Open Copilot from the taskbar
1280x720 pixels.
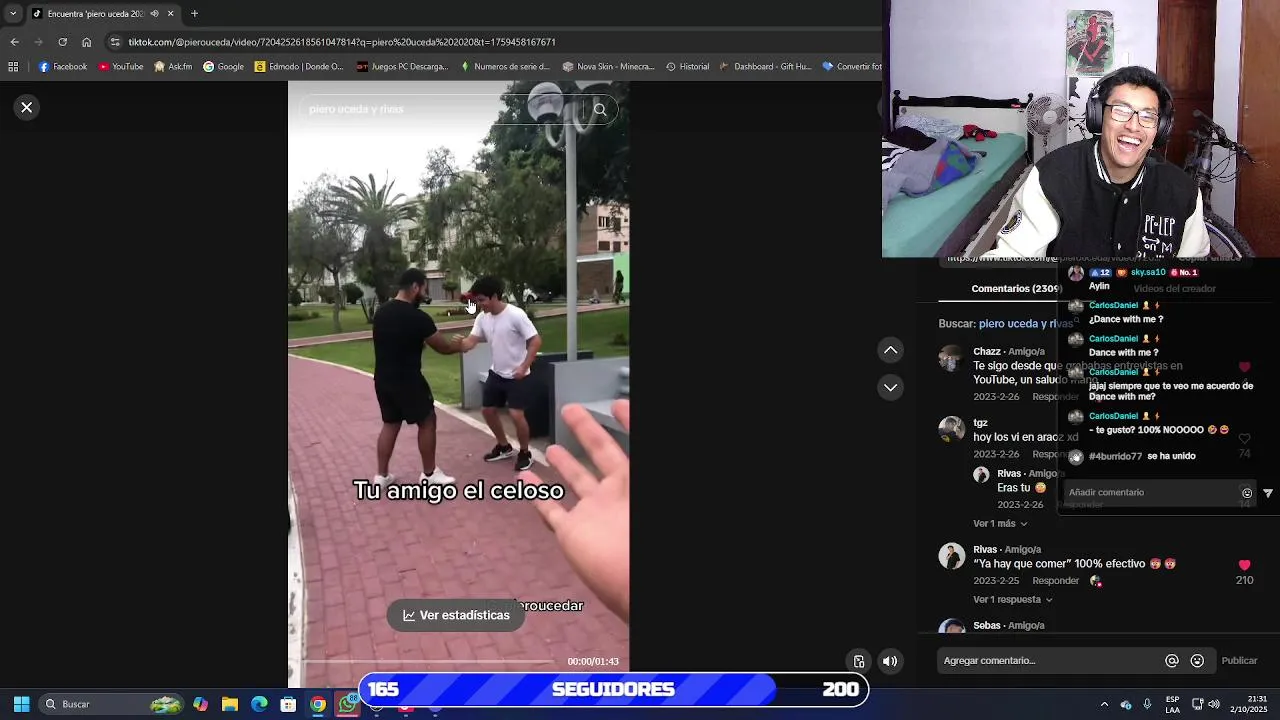coord(201,704)
